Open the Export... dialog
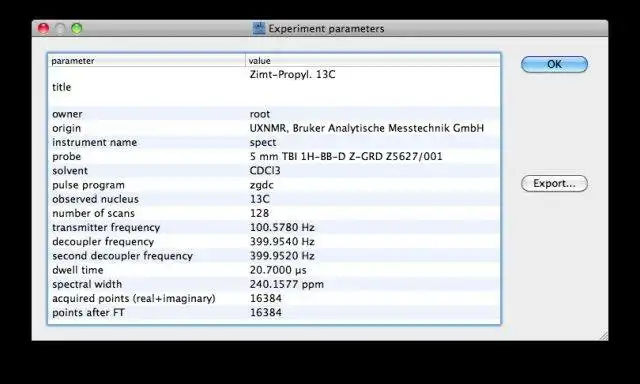640x384 pixels. coord(554,184)
